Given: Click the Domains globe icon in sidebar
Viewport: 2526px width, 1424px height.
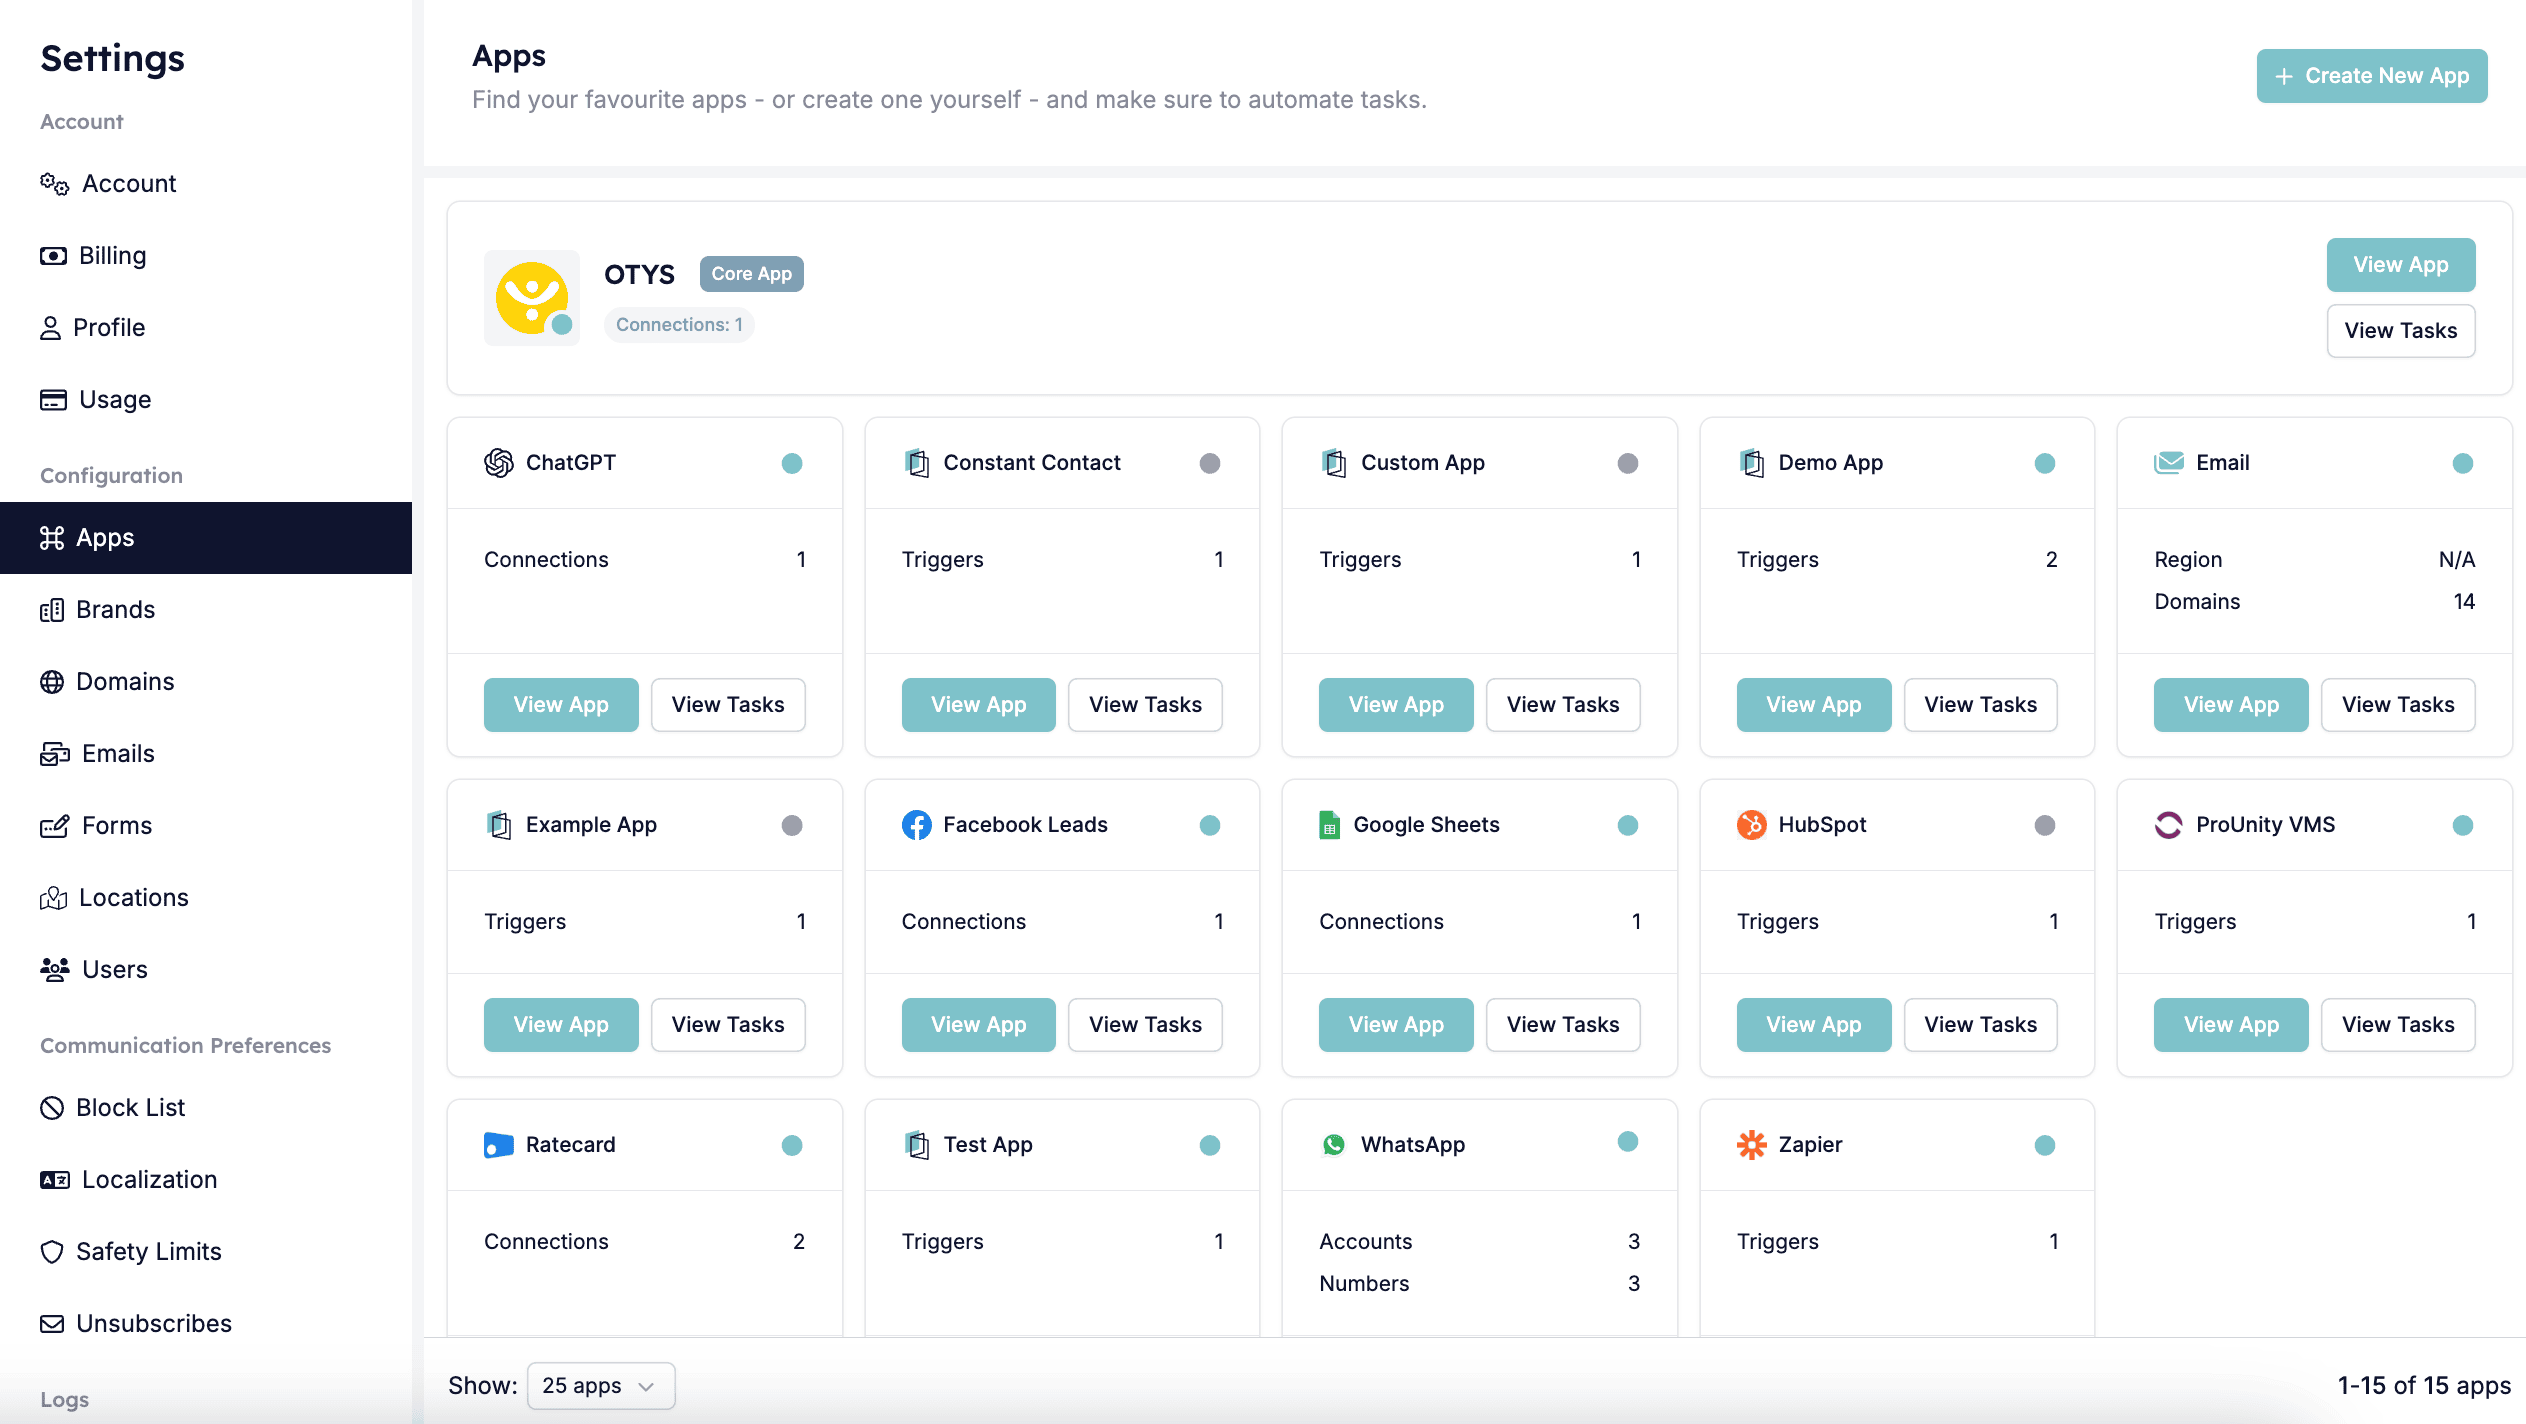Looking at the screenshot, I should point(52,682).
